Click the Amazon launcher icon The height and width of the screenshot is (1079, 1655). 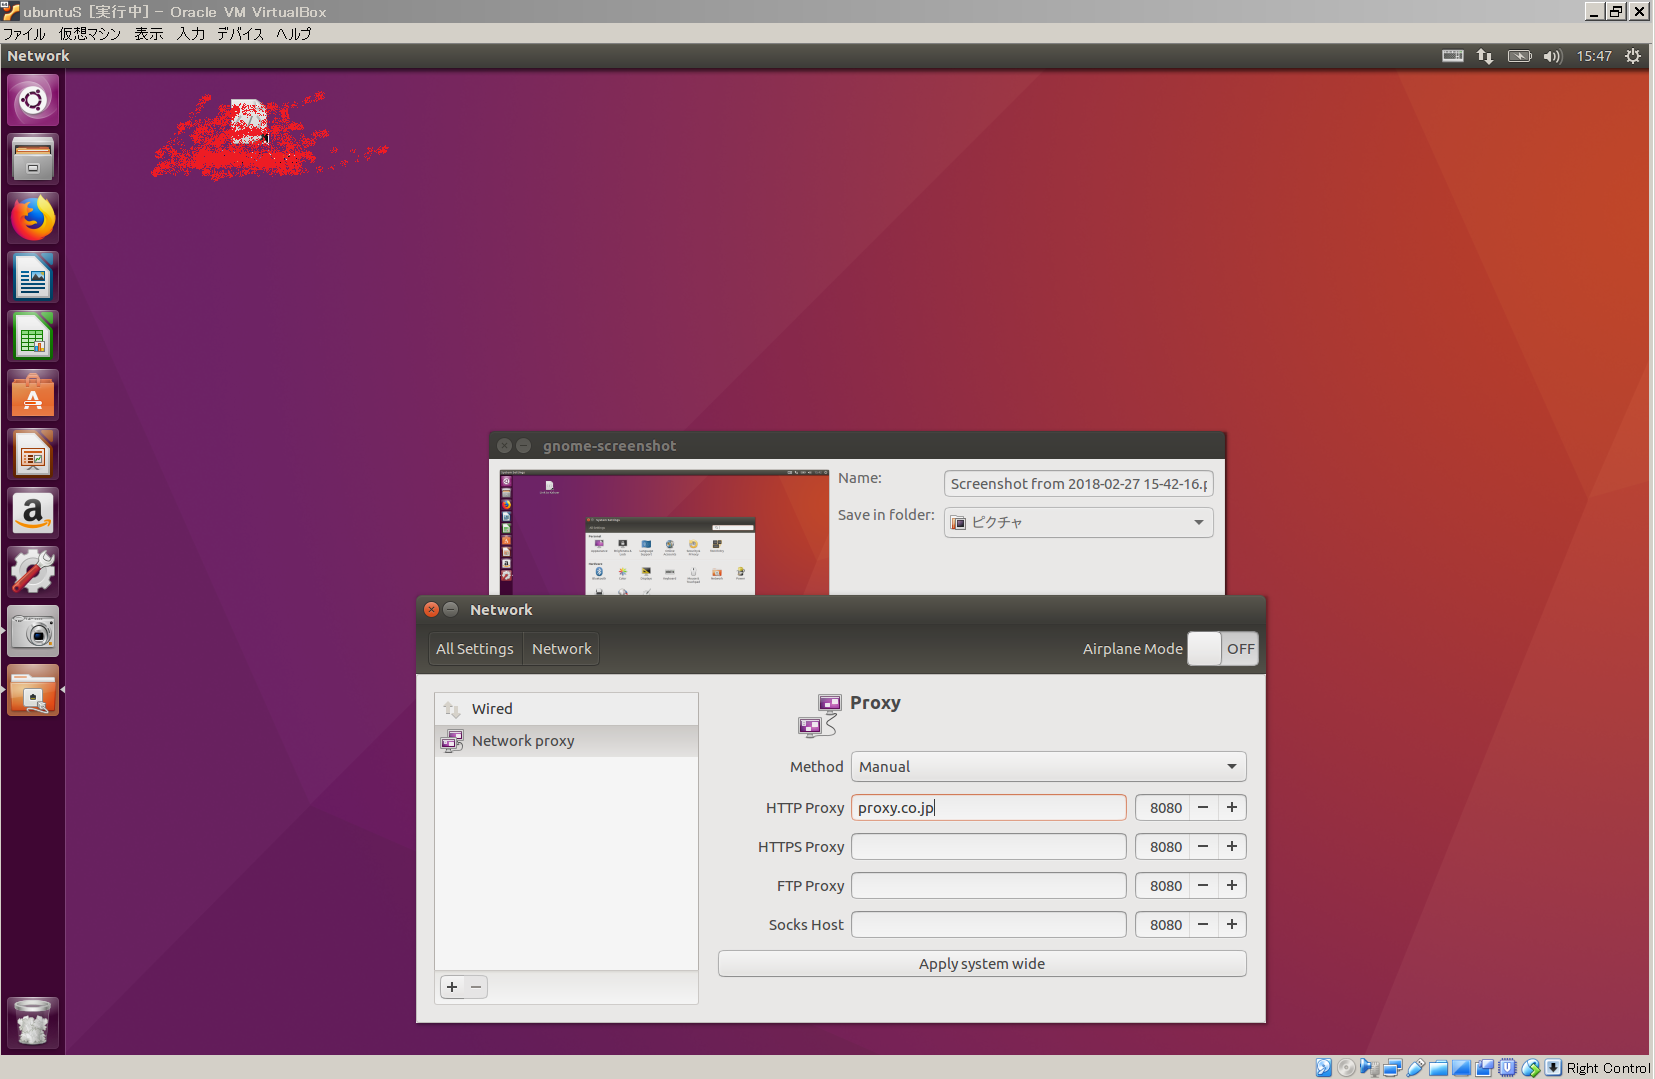pos(33,513)
